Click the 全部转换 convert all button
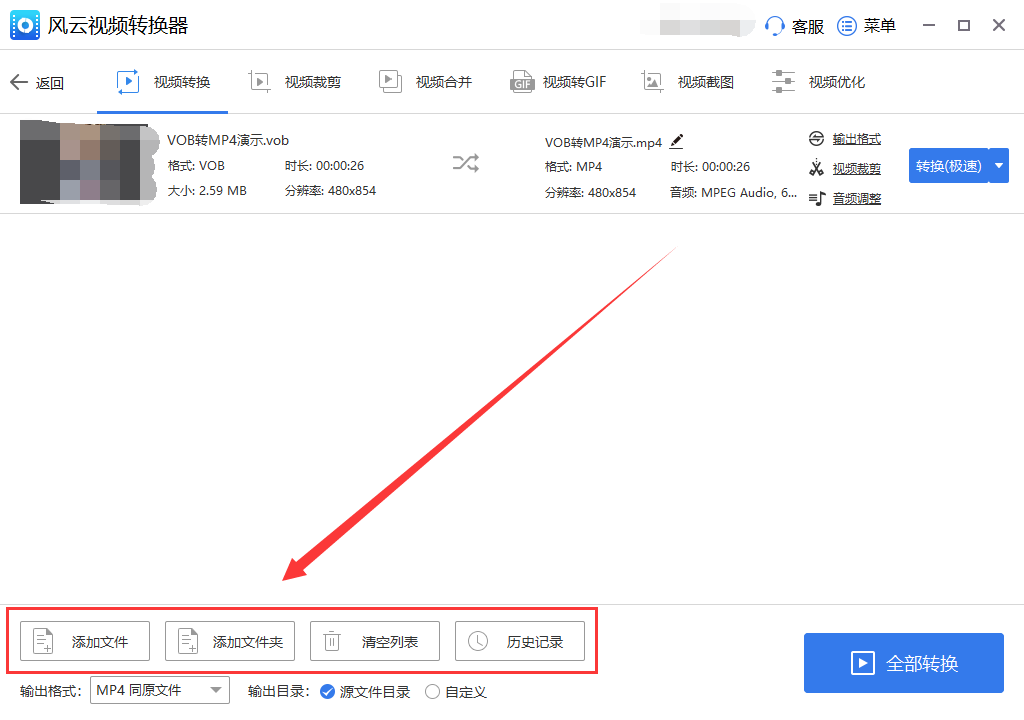This screenshot has width=1024, height=720. tap(903, 663)
